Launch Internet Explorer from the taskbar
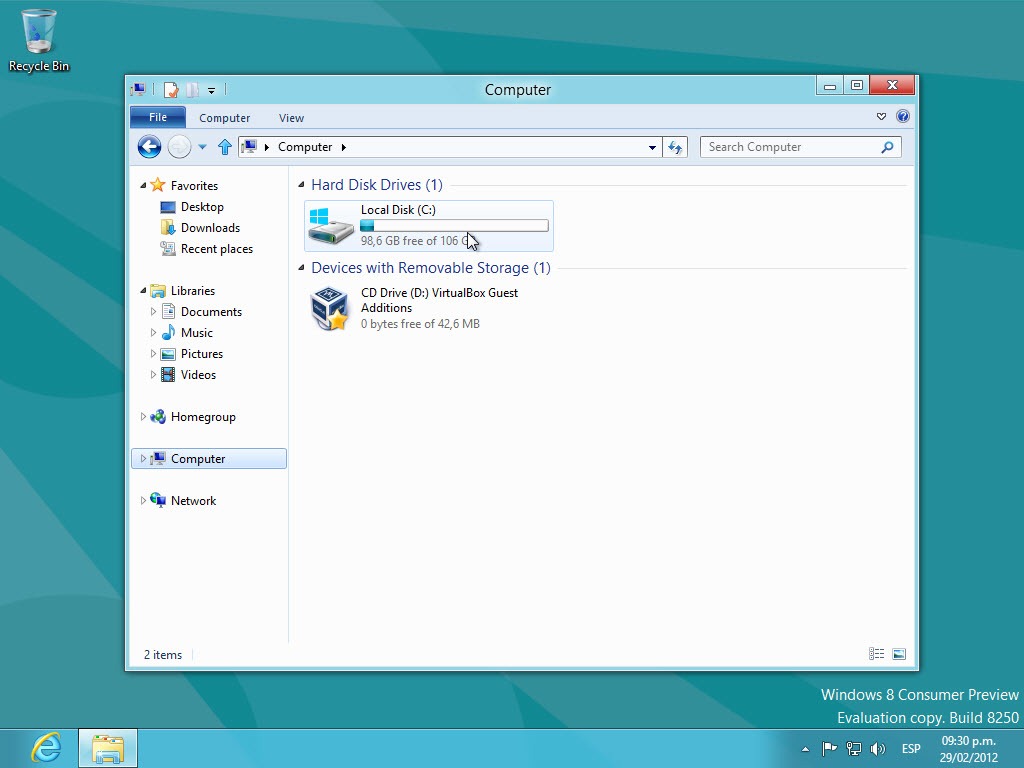Screen dimensions: 1024x768 pos(46,748)
